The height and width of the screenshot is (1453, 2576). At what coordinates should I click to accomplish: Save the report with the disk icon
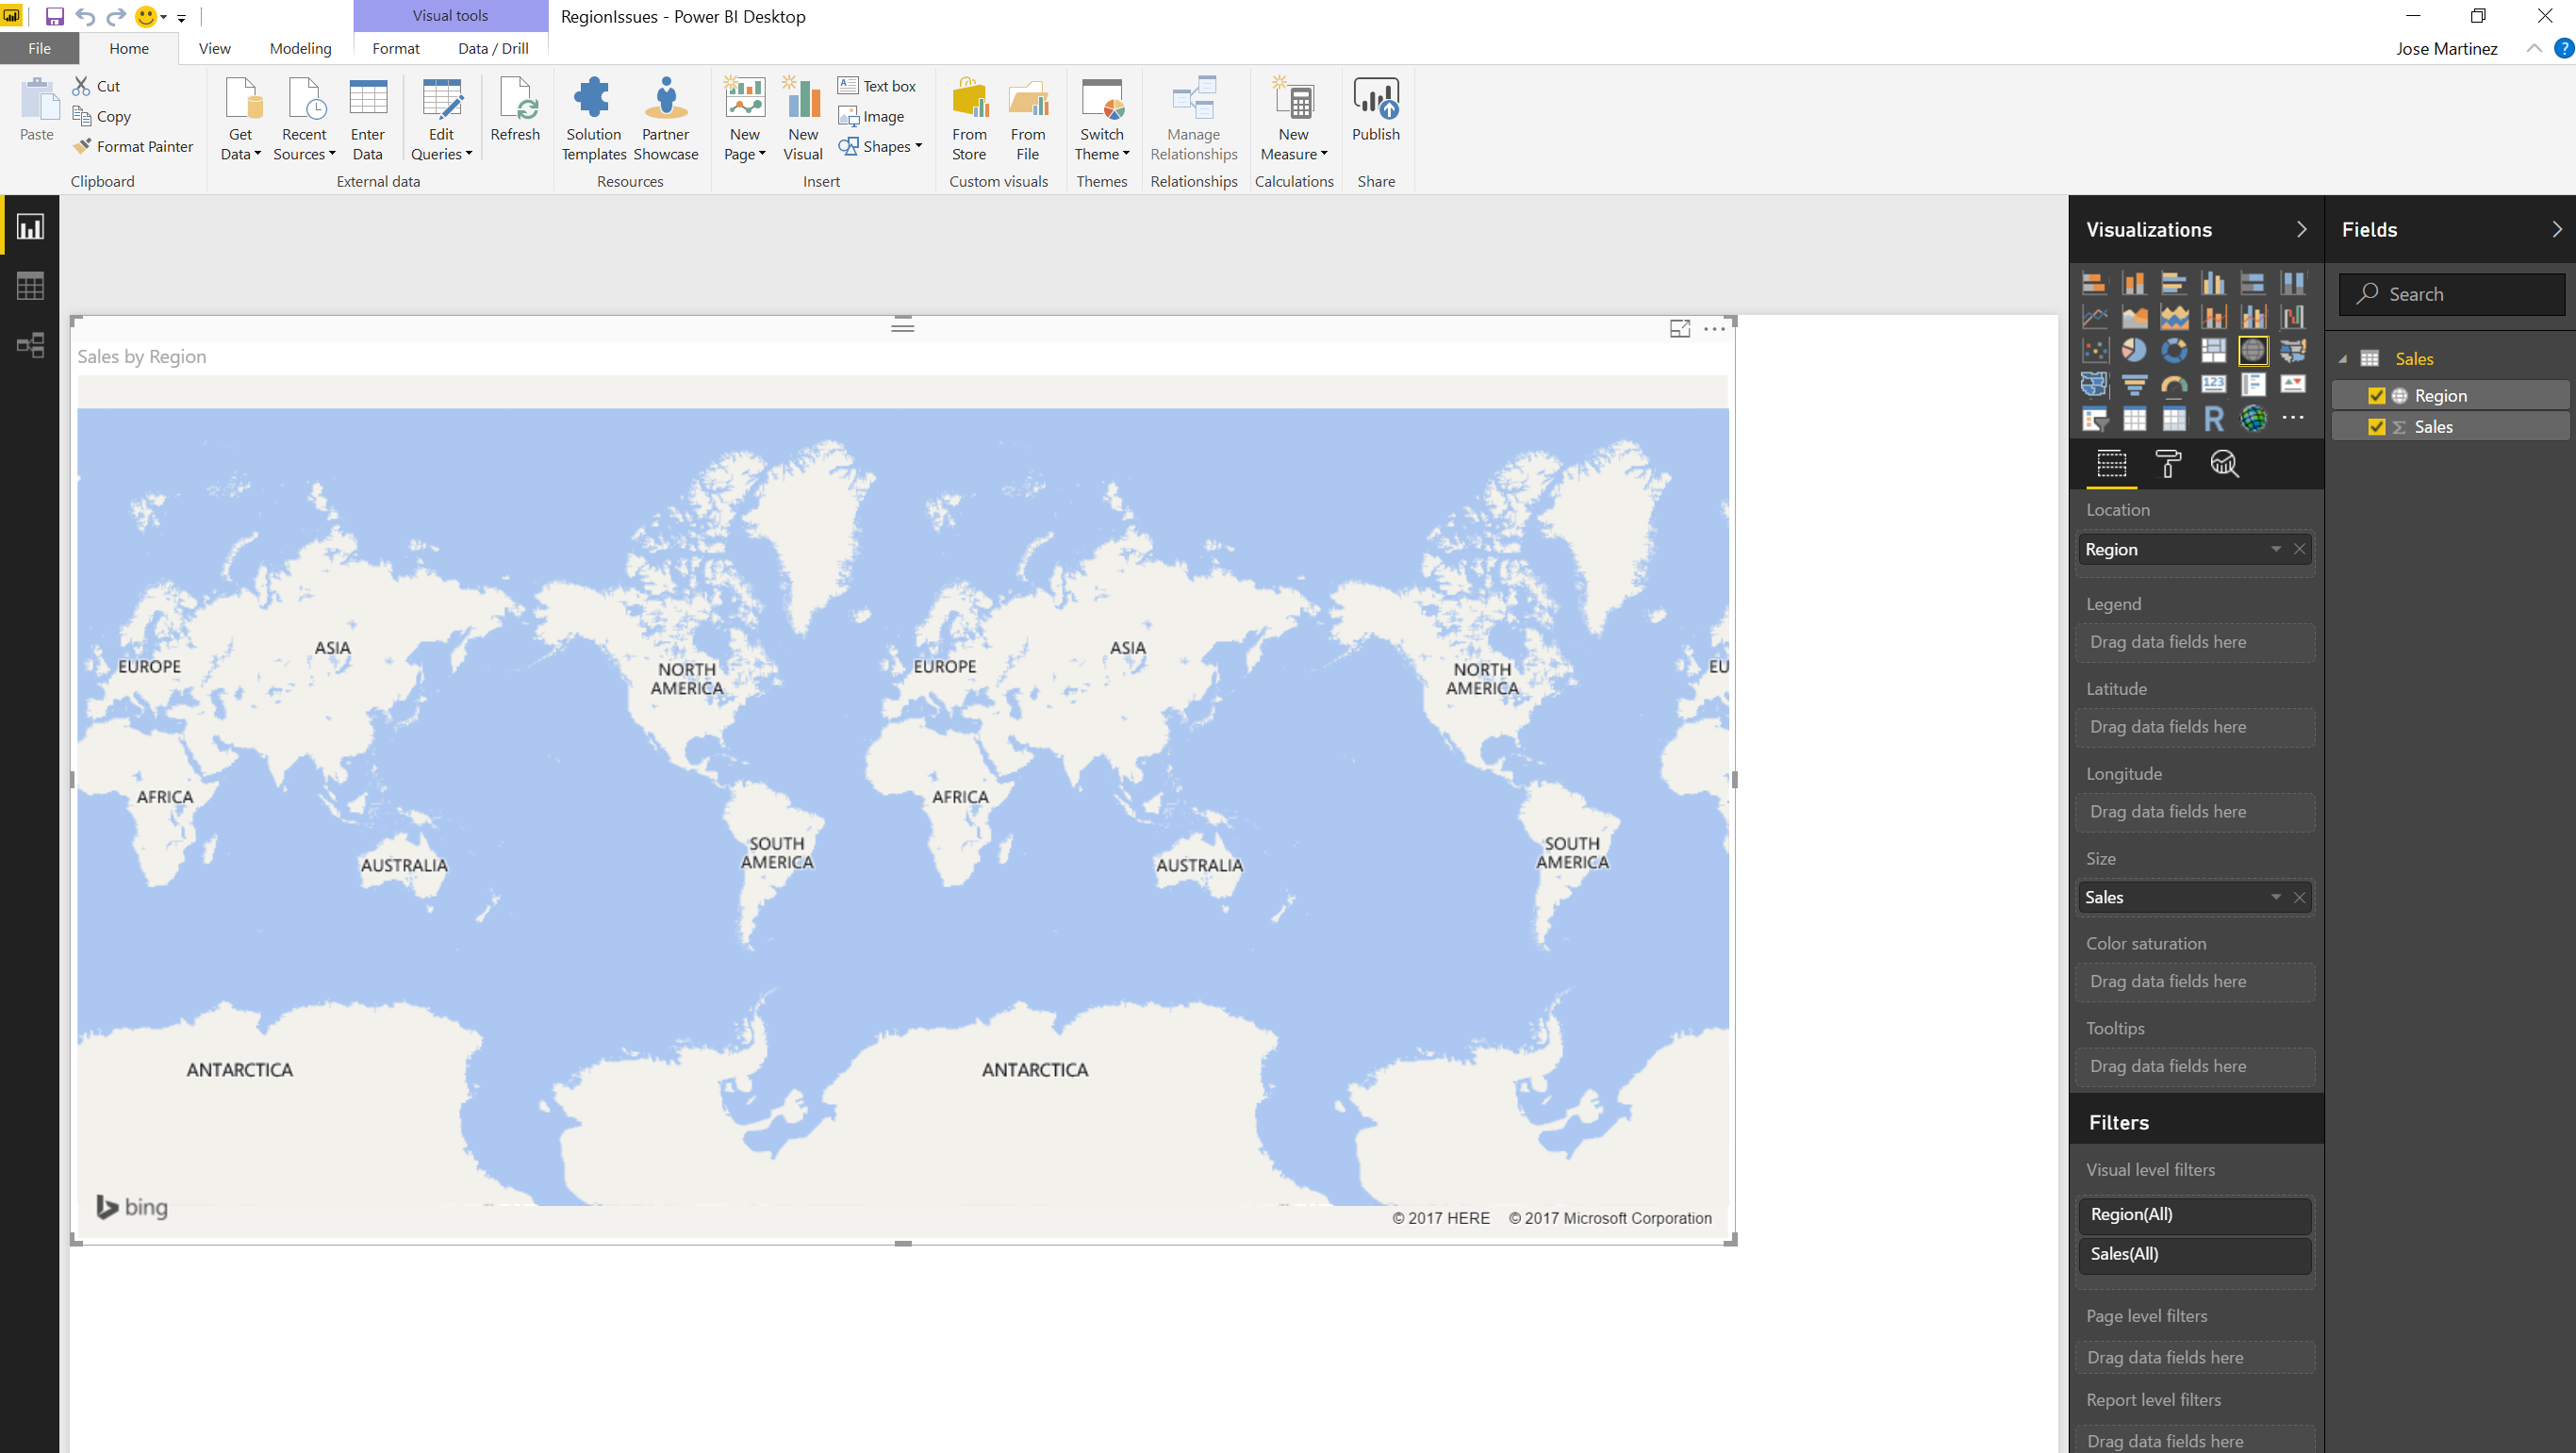[x=55, y=17]
